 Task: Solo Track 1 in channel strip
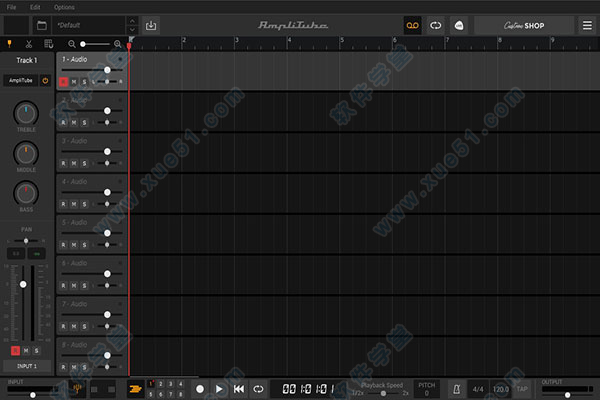point(36,351)
